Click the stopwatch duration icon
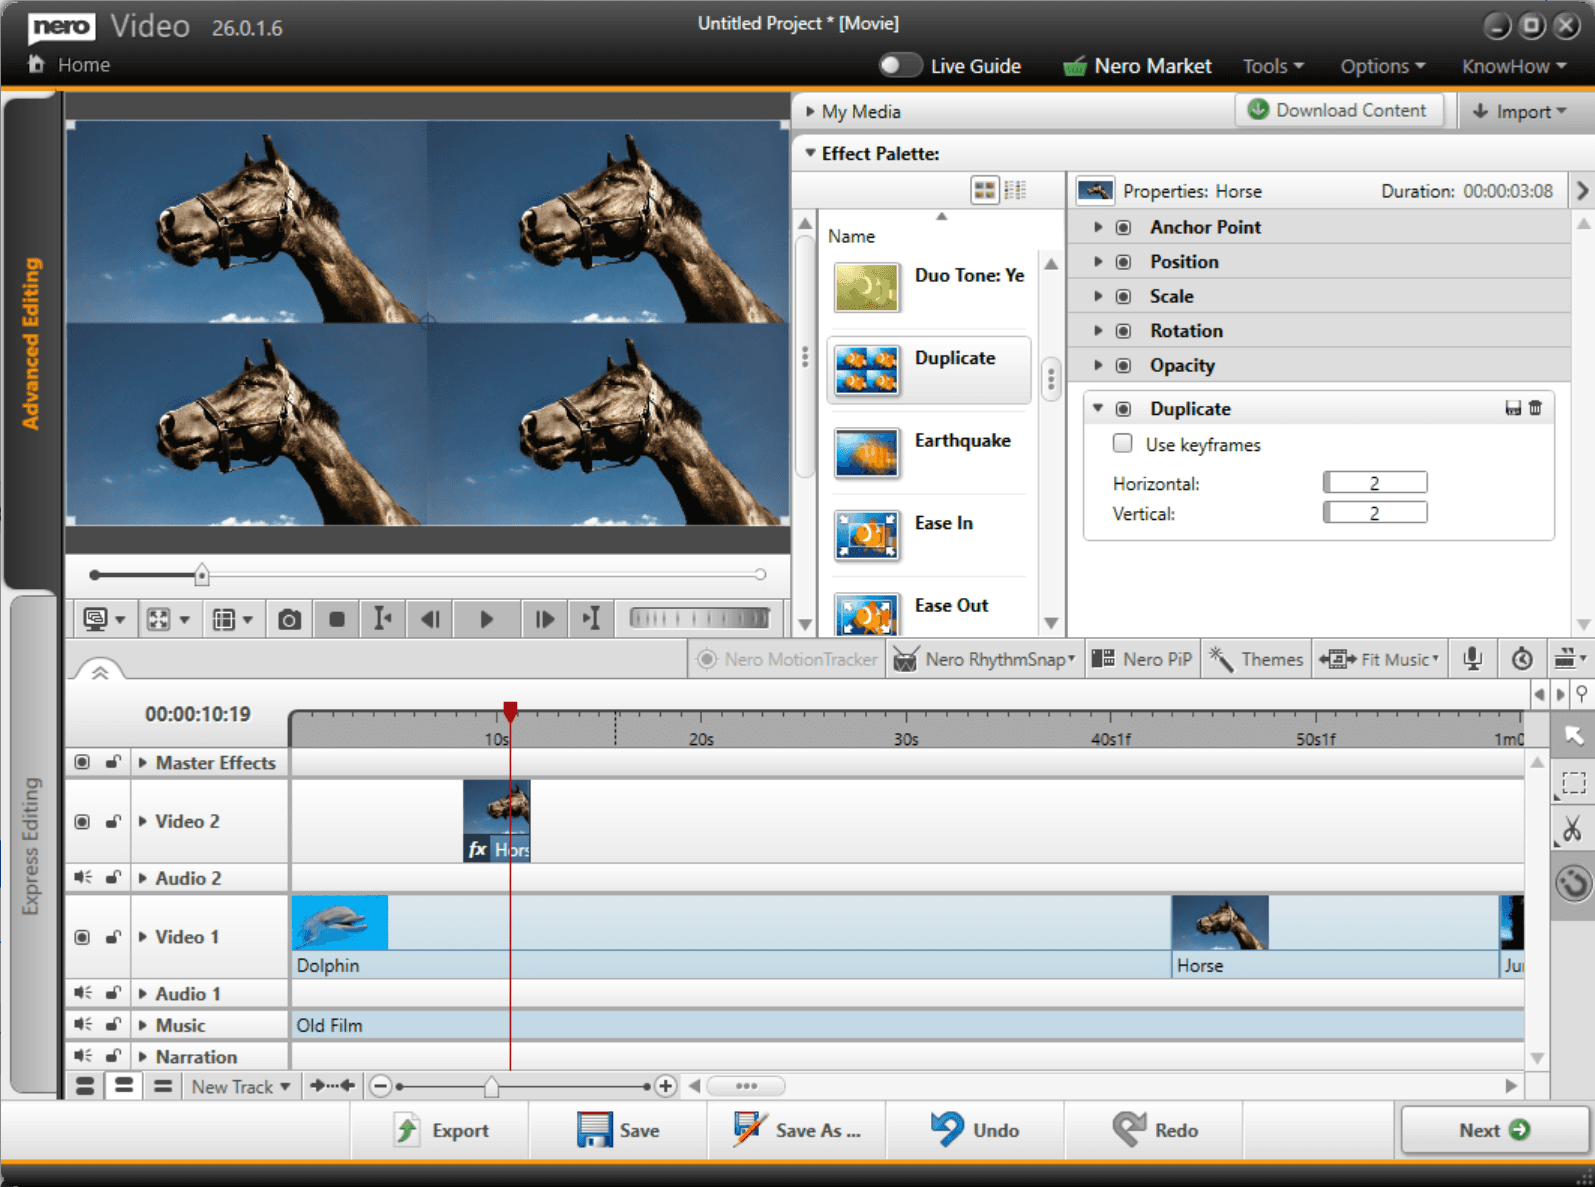The height and width of the screenshot is (1187, 1595). [x=1522, y=659]
